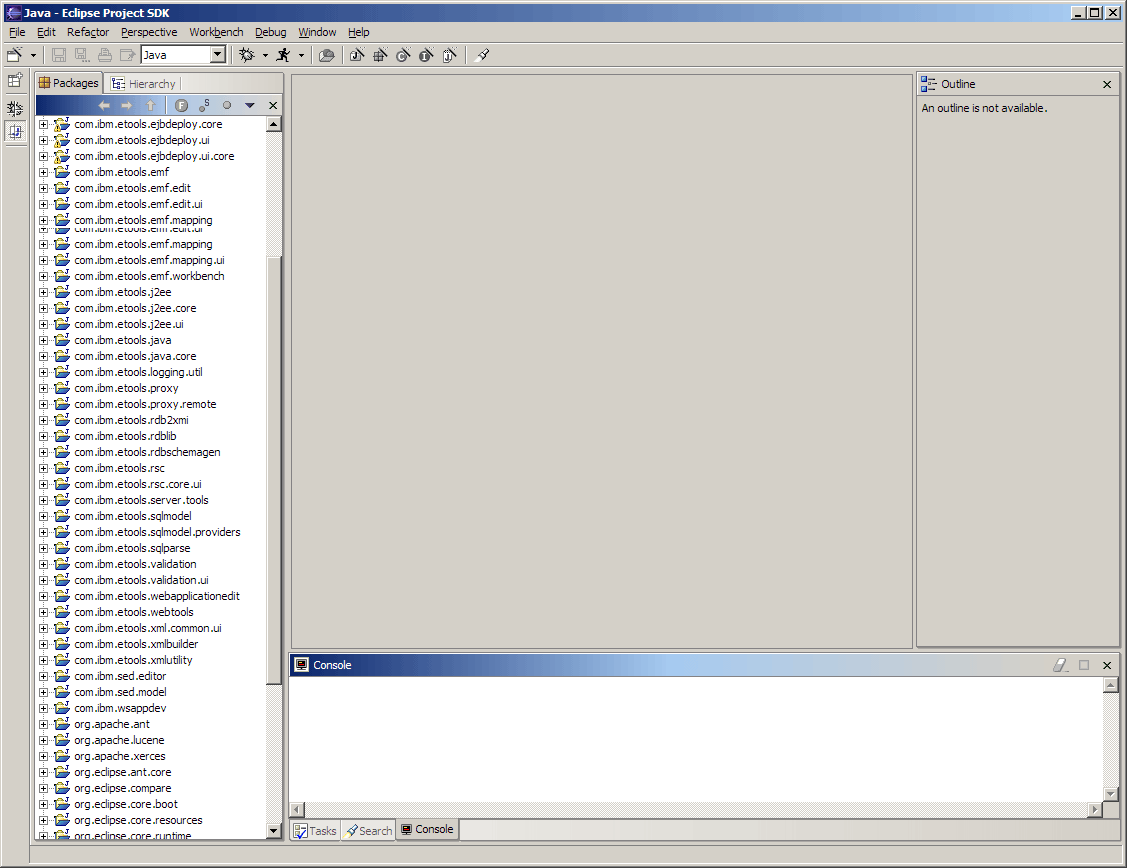Close the Packages view

273,106
